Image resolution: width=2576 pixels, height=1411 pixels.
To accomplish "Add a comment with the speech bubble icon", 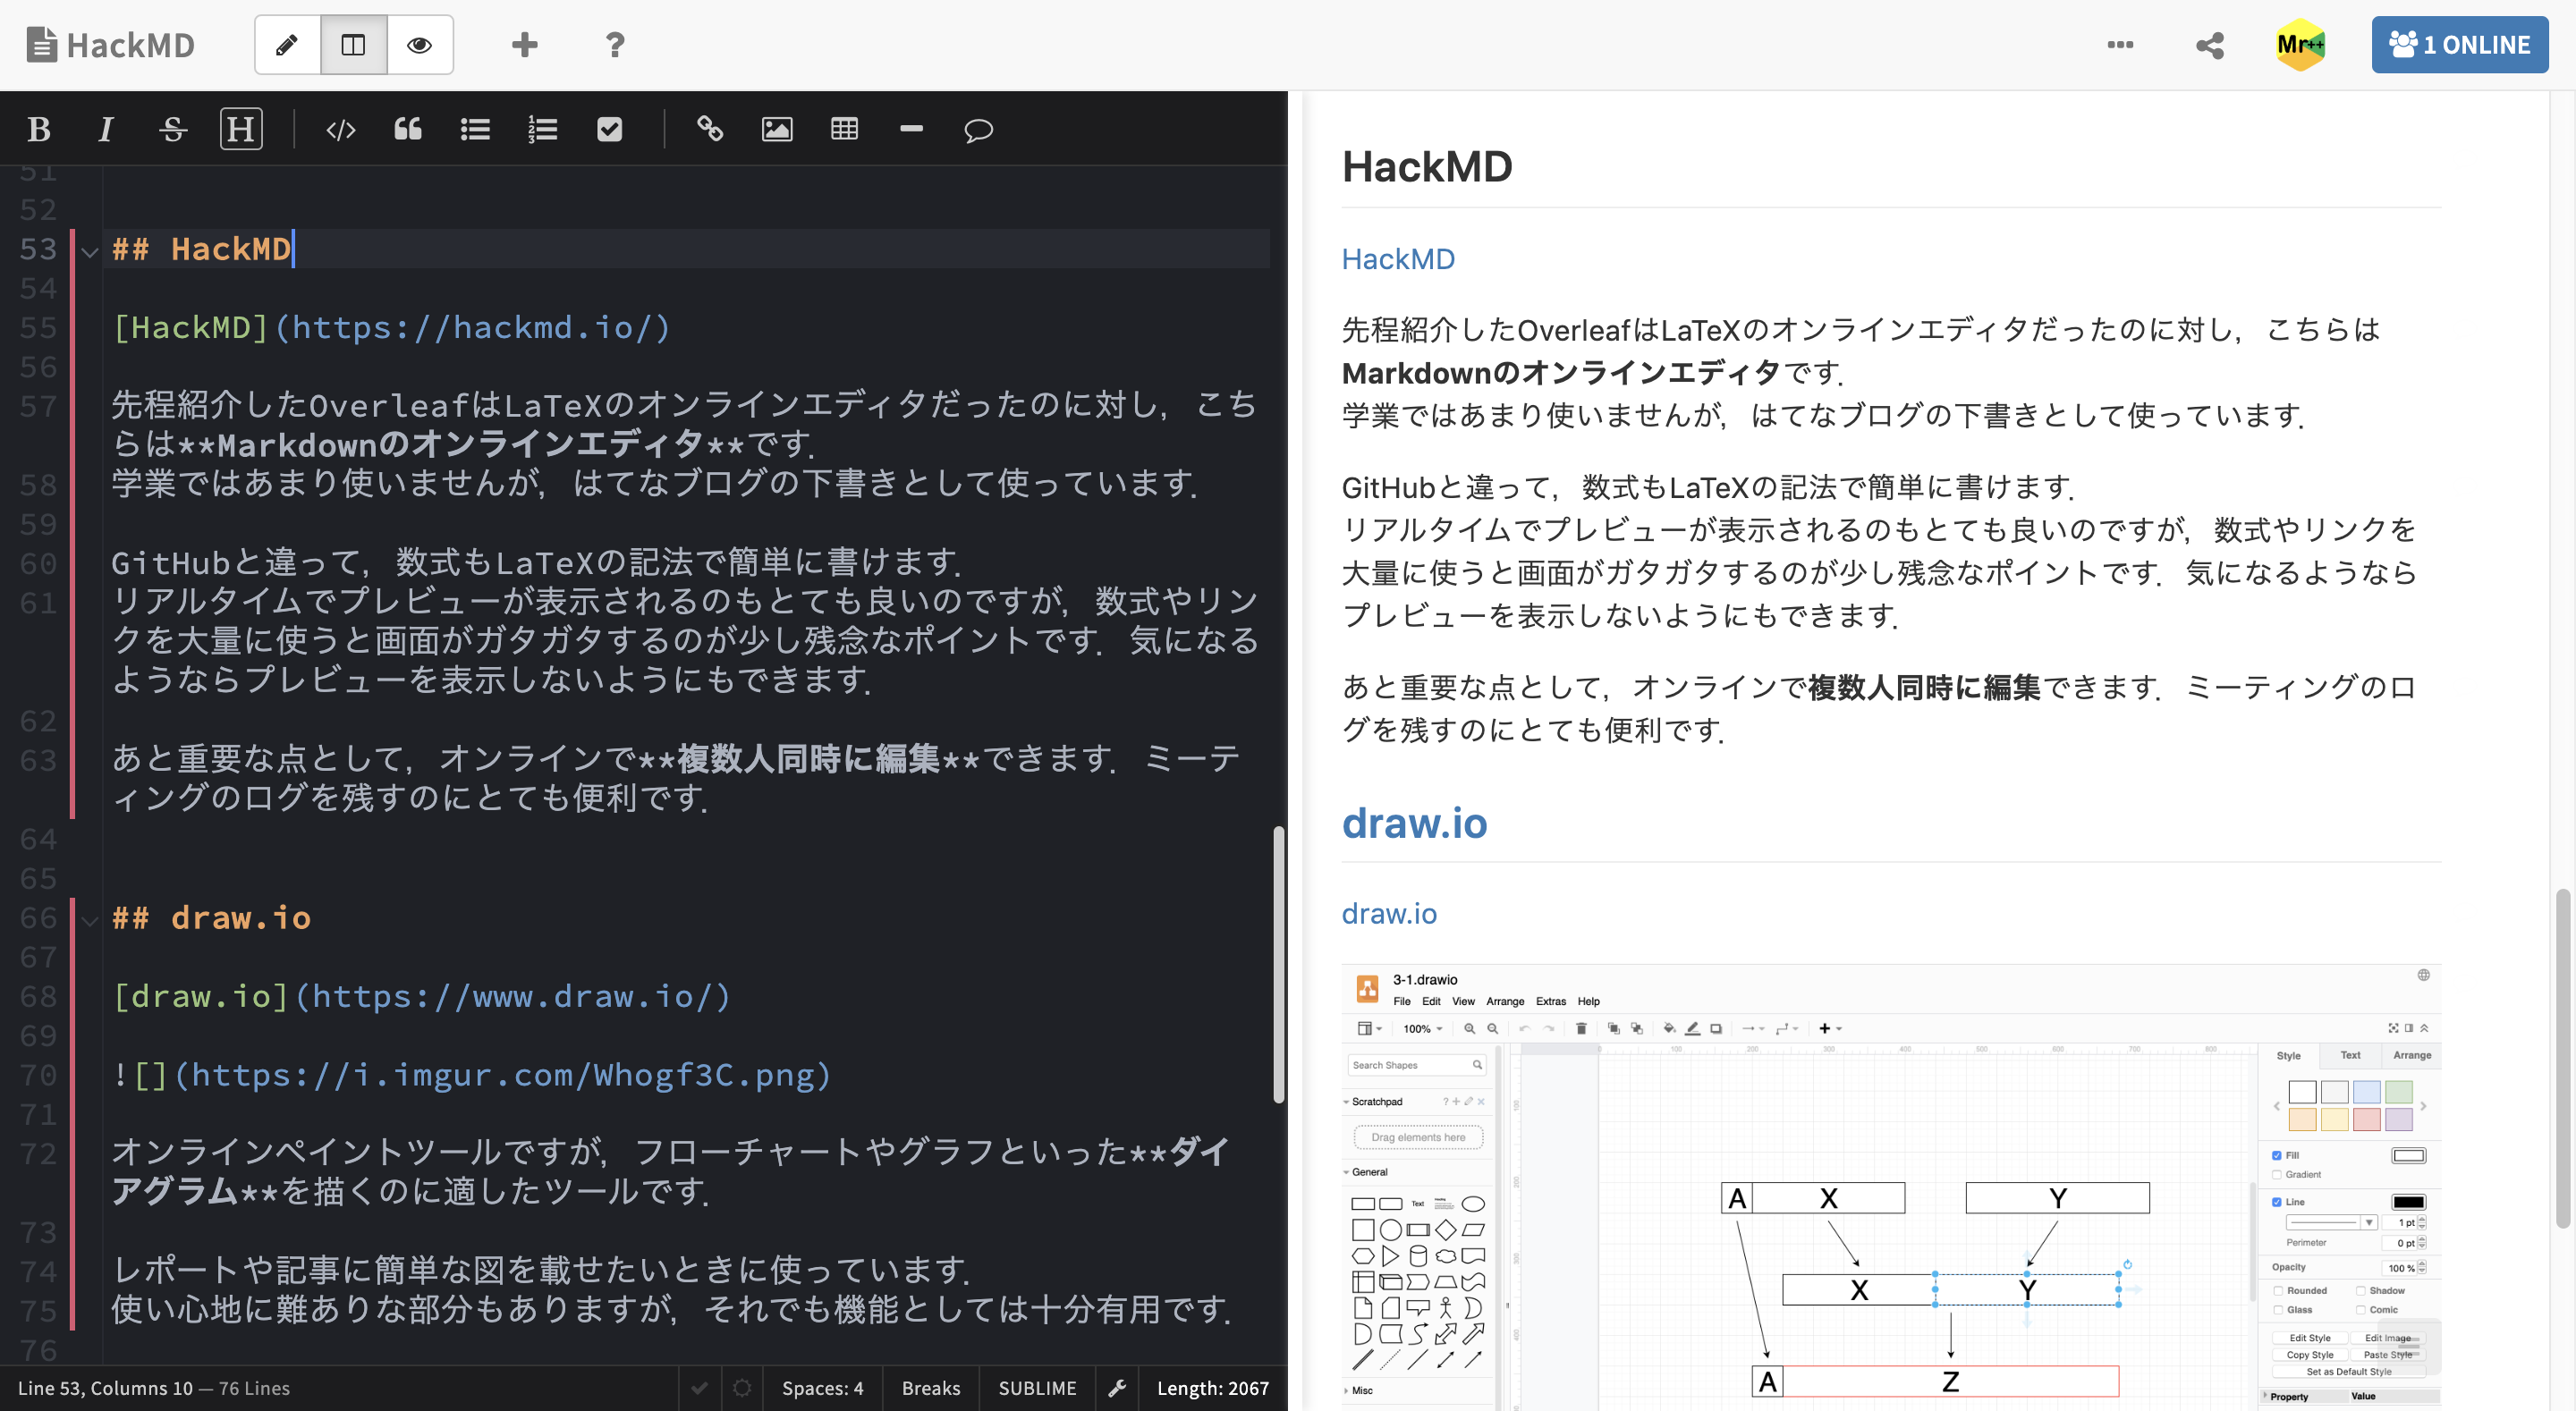I will 977,129.
